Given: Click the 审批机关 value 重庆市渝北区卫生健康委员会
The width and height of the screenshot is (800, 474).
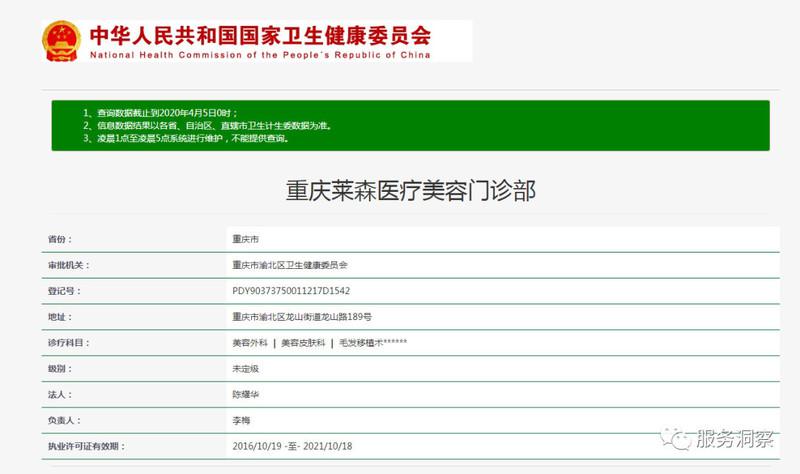Looking at the screenshot, I should click(289, 266).
